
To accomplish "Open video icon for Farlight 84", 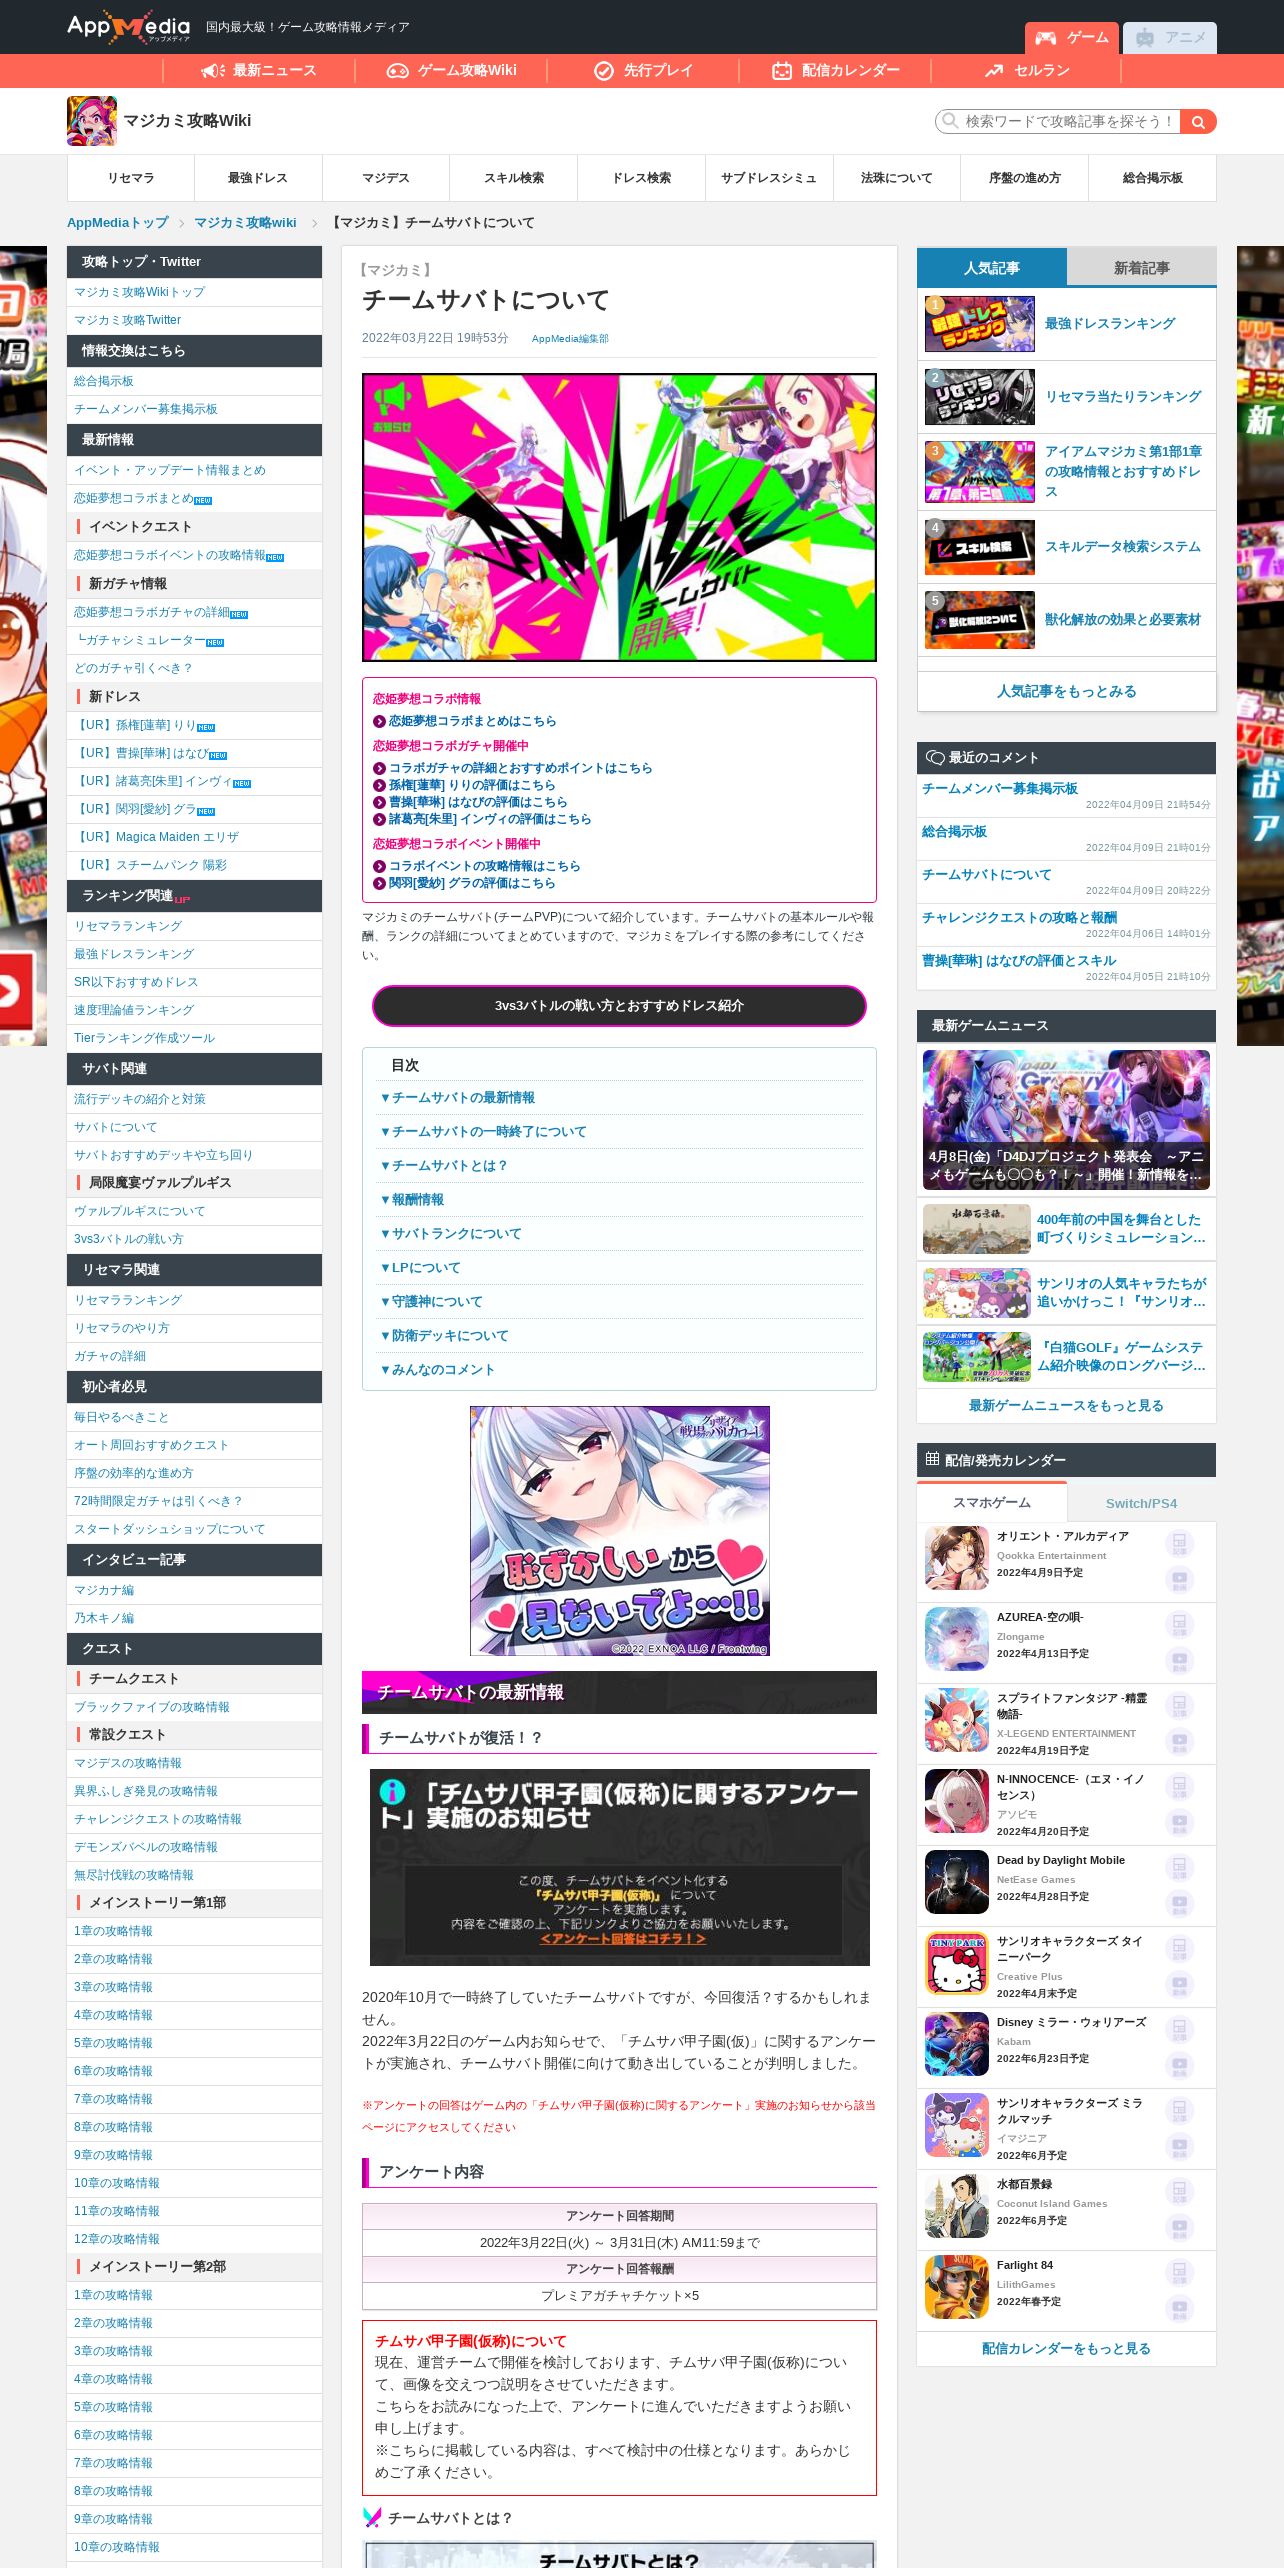I will pos(1180,2309).
